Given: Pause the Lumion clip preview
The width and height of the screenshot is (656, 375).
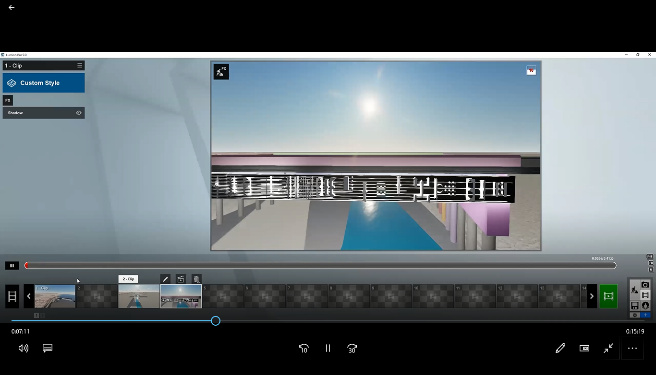Looking at the screenshot, I should 12,265.
